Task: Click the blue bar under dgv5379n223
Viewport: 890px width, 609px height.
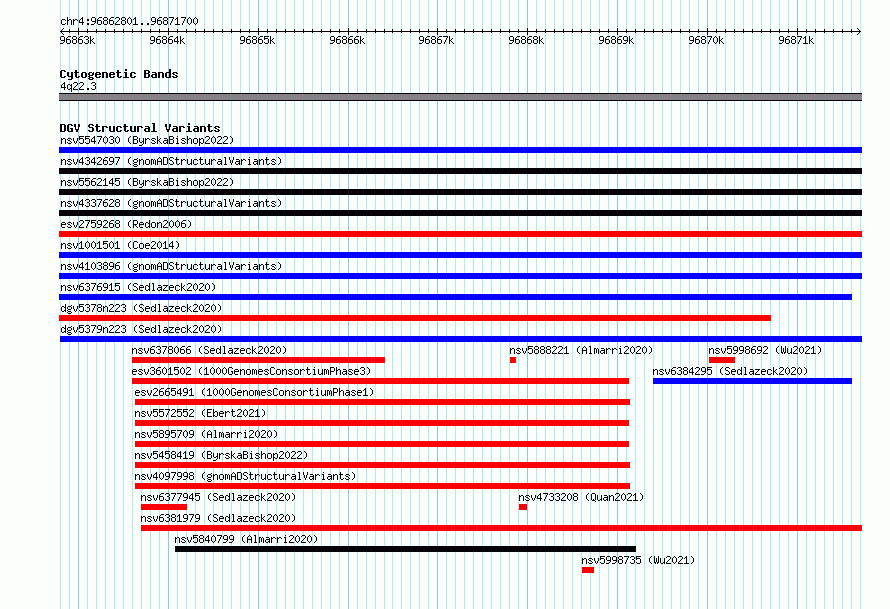Action: (461, 339)
